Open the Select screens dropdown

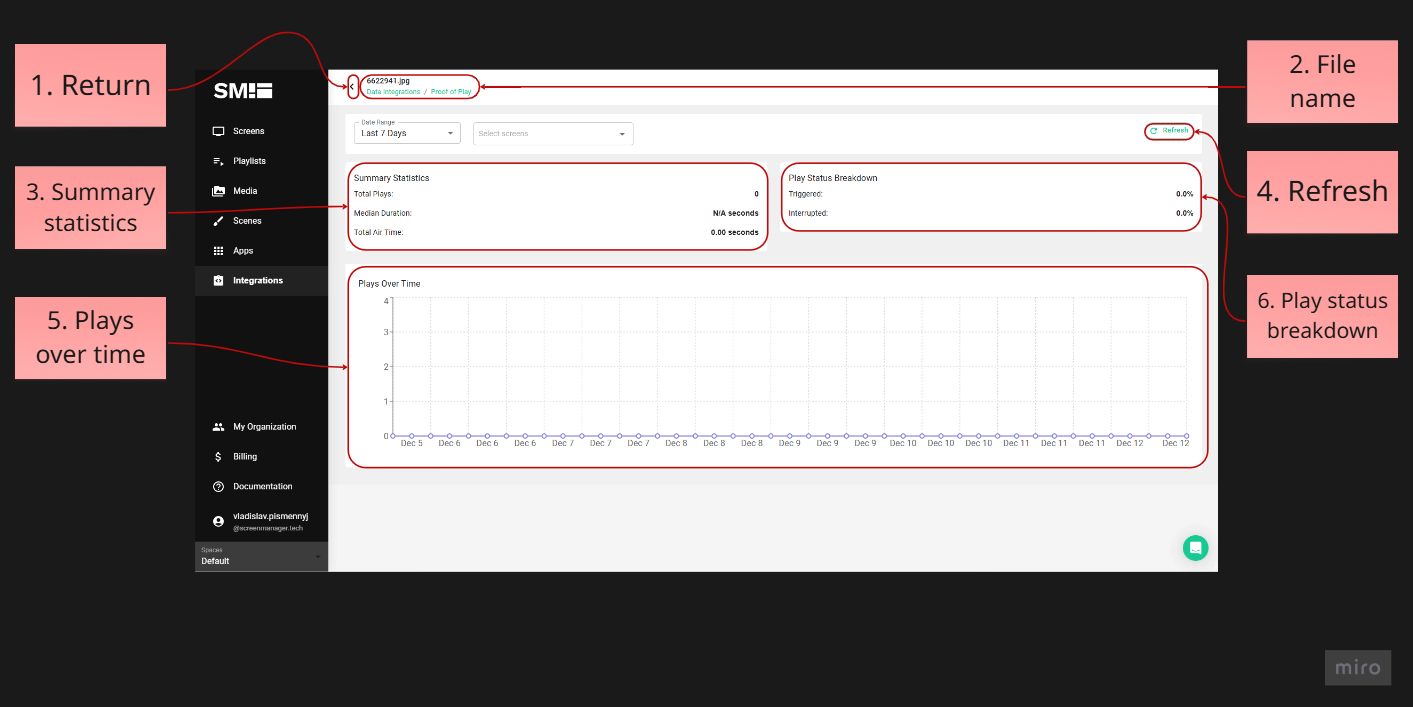(553, 133)
